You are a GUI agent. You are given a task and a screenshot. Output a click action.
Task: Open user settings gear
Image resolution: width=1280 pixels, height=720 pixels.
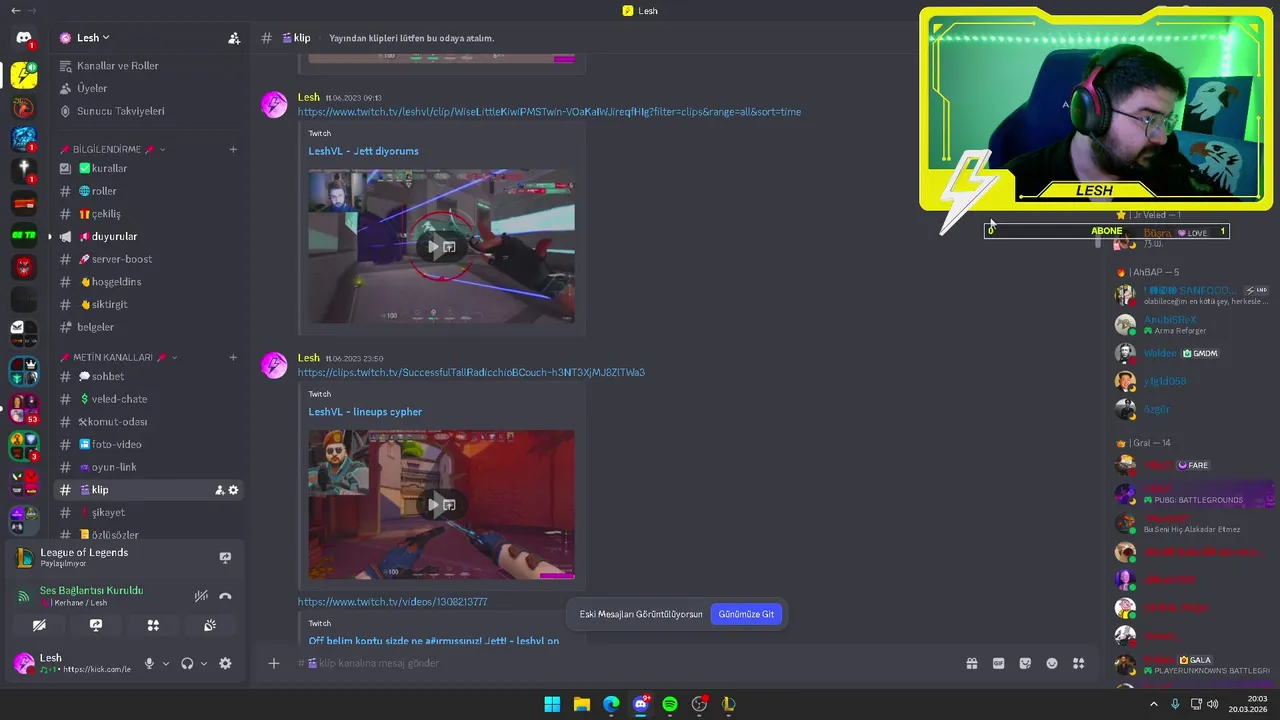point(225,663)
